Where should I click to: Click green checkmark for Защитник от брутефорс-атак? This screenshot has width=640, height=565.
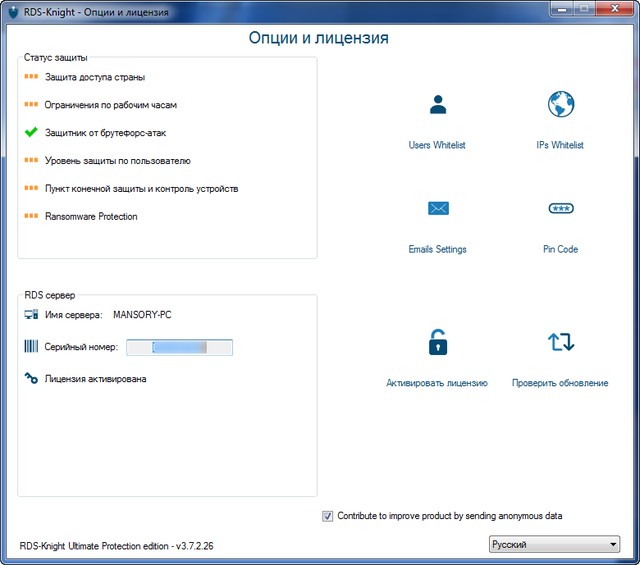pyautogui.click(x=31, y=132)
